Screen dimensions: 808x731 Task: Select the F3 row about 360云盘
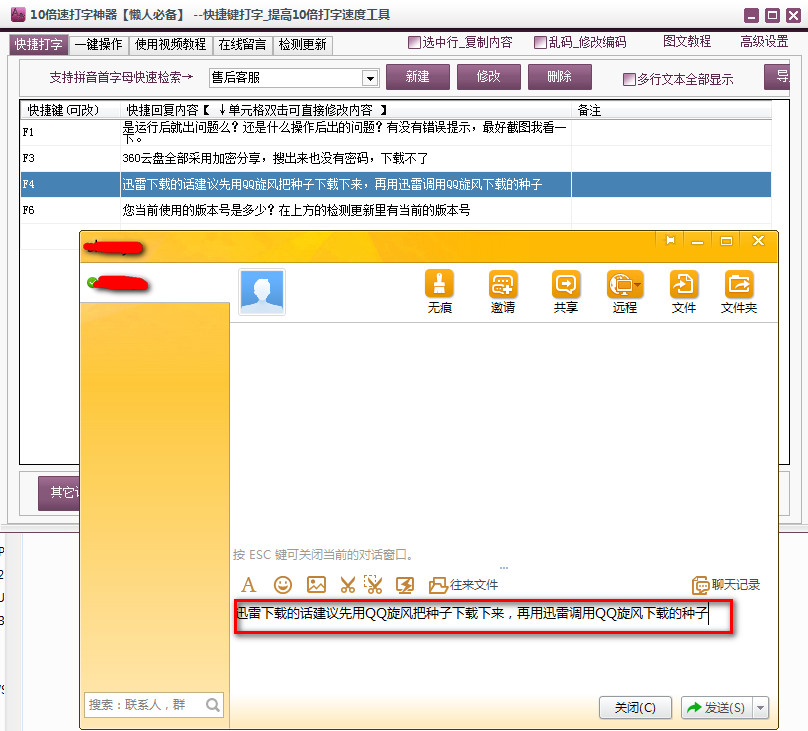coord(345,158)
